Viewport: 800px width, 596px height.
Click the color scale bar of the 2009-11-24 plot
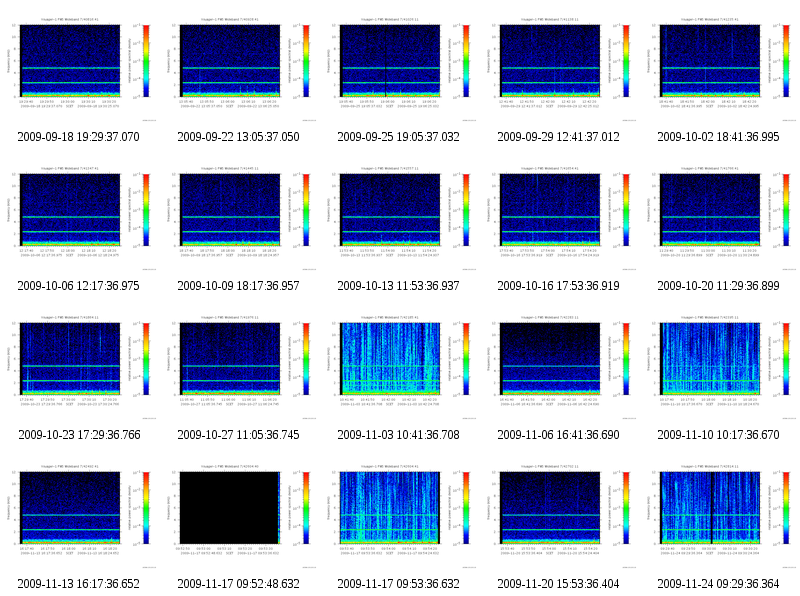click(x=787, y=508)
